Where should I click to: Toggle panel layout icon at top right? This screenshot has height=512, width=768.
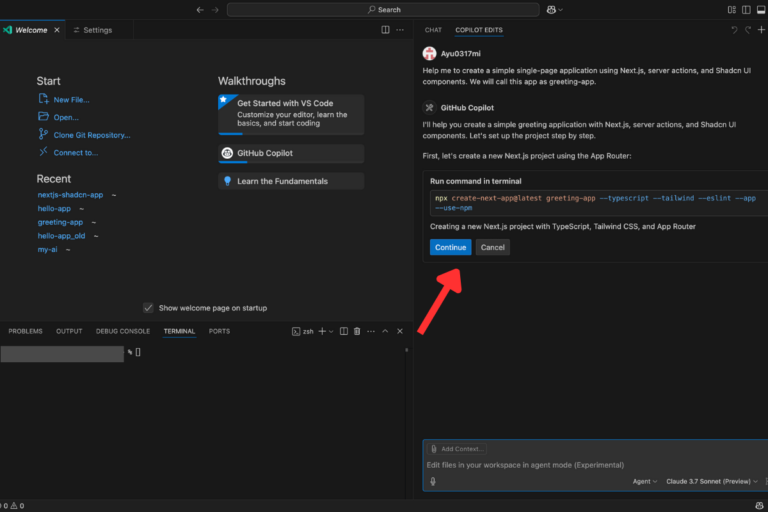pos(761,10)
